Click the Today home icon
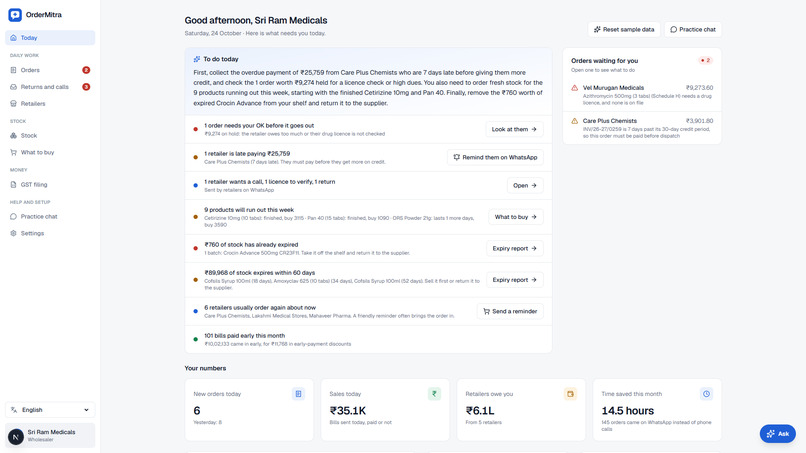Viewport: 806px width, 453px height. pos(13,38)
